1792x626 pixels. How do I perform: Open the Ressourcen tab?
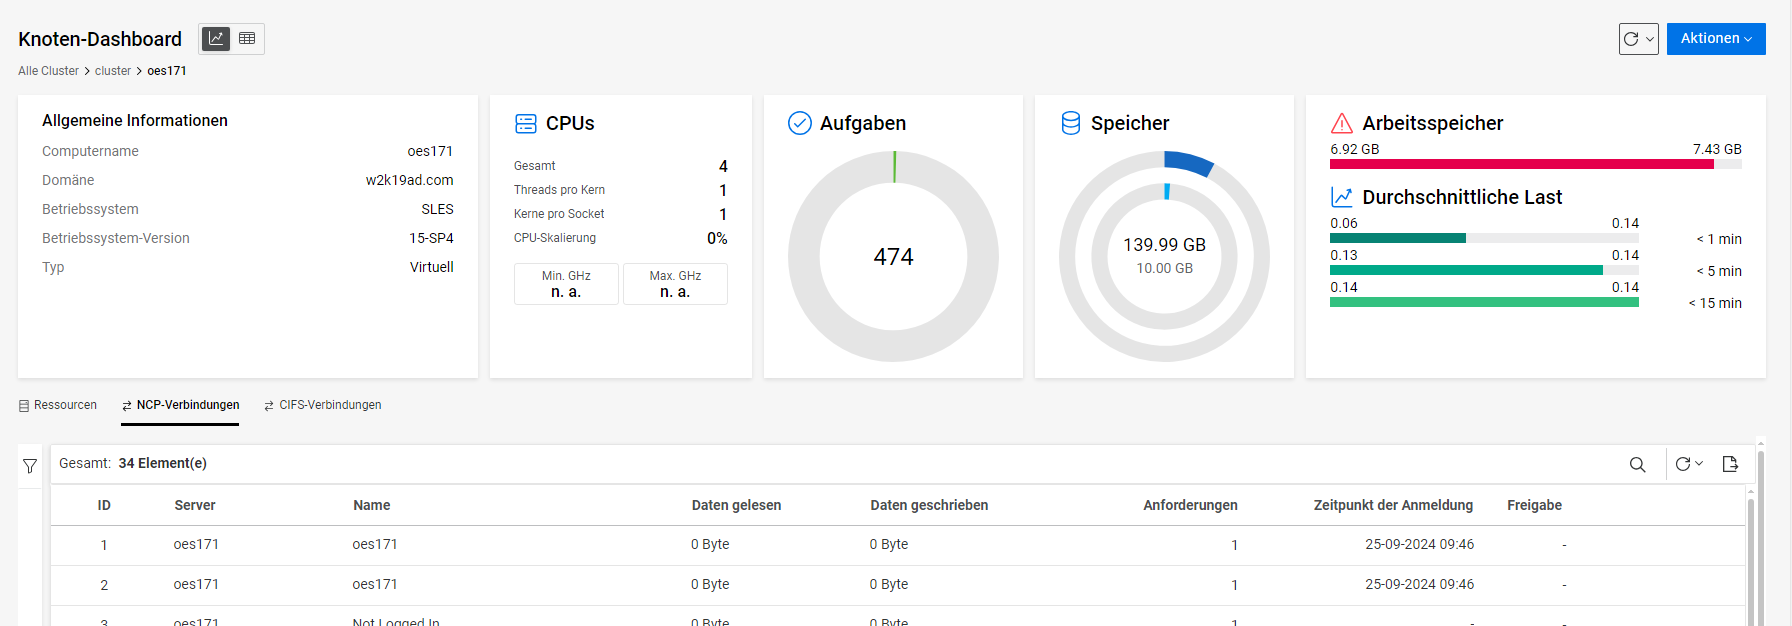[x=58, y=405]
